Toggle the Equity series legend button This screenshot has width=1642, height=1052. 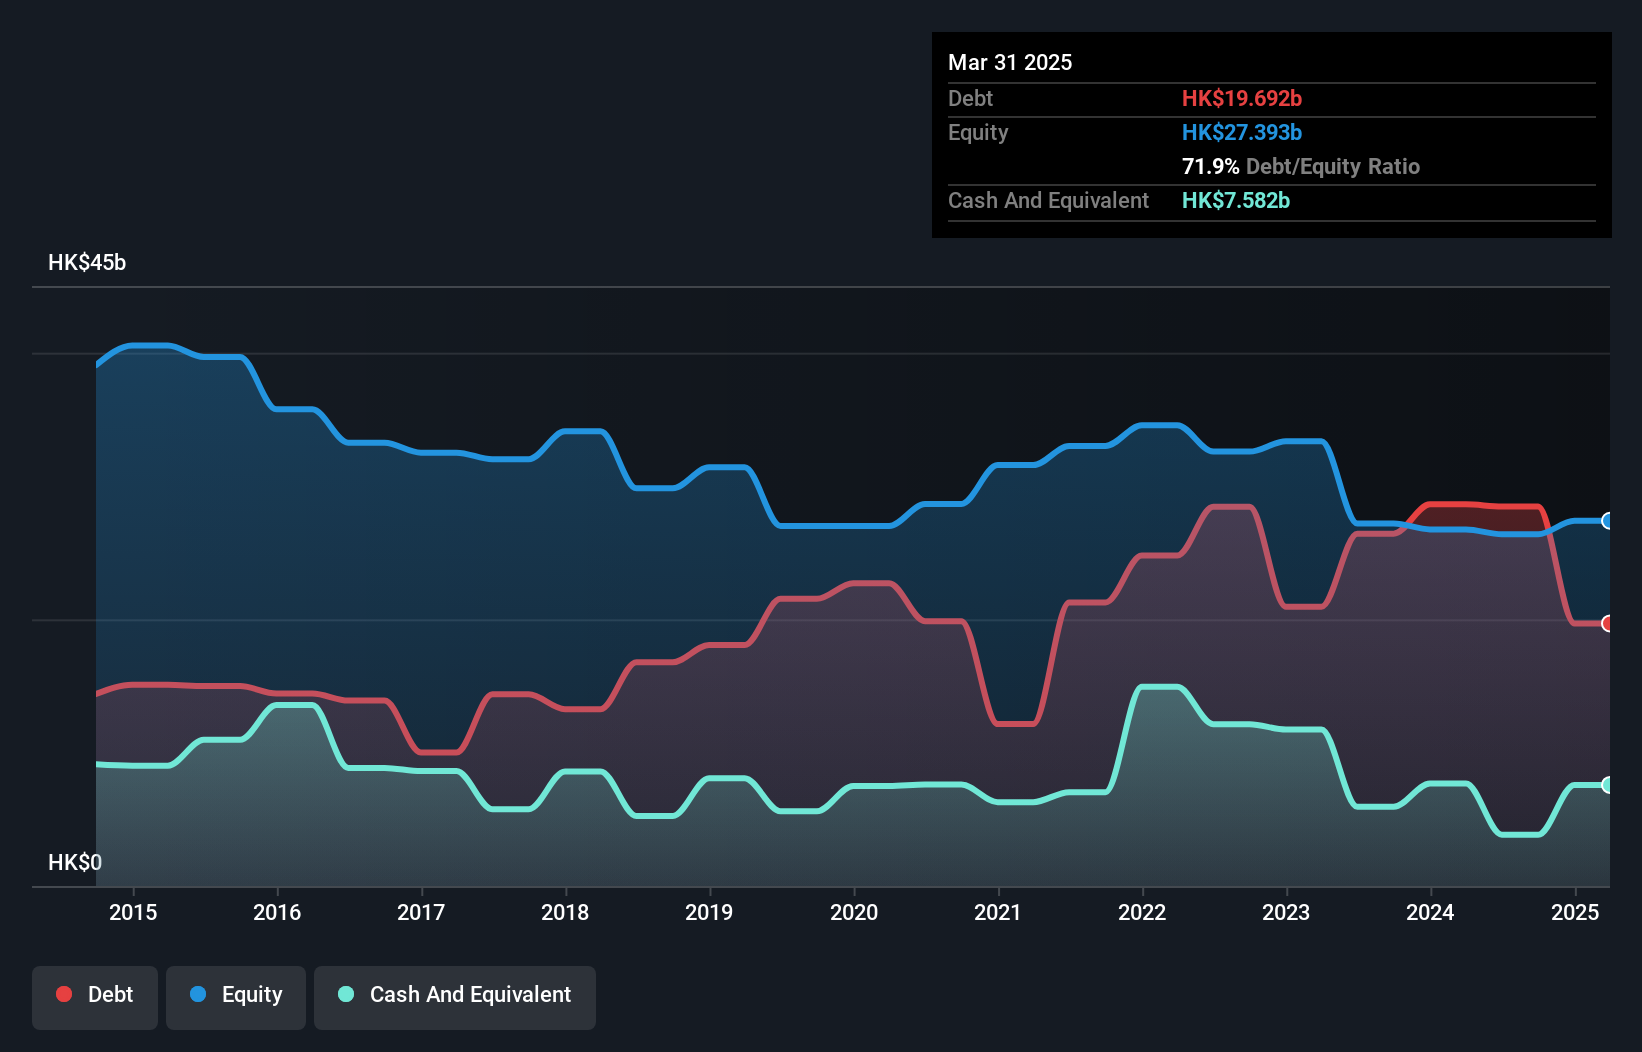(x=236, y=997)
